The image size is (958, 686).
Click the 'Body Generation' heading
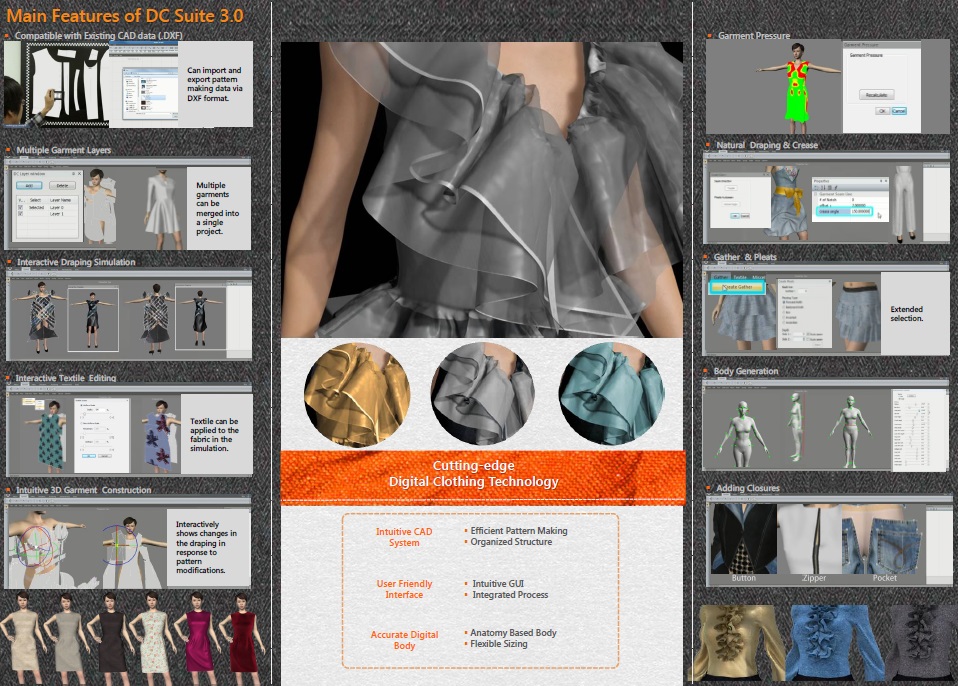click(x=745, y=371)
